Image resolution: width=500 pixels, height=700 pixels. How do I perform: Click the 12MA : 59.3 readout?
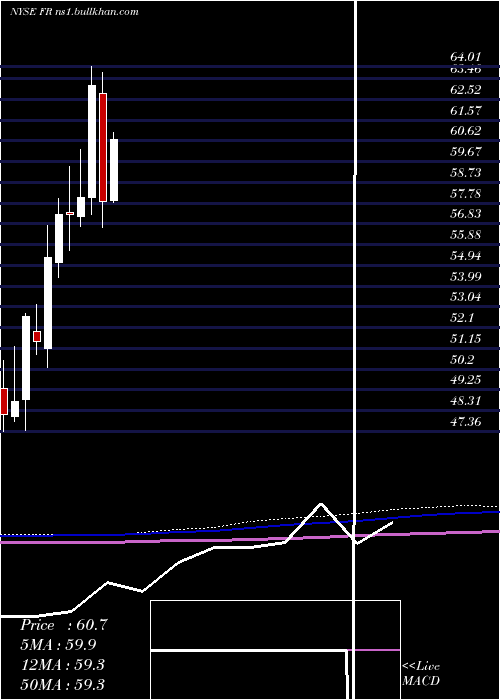(62, 665)
